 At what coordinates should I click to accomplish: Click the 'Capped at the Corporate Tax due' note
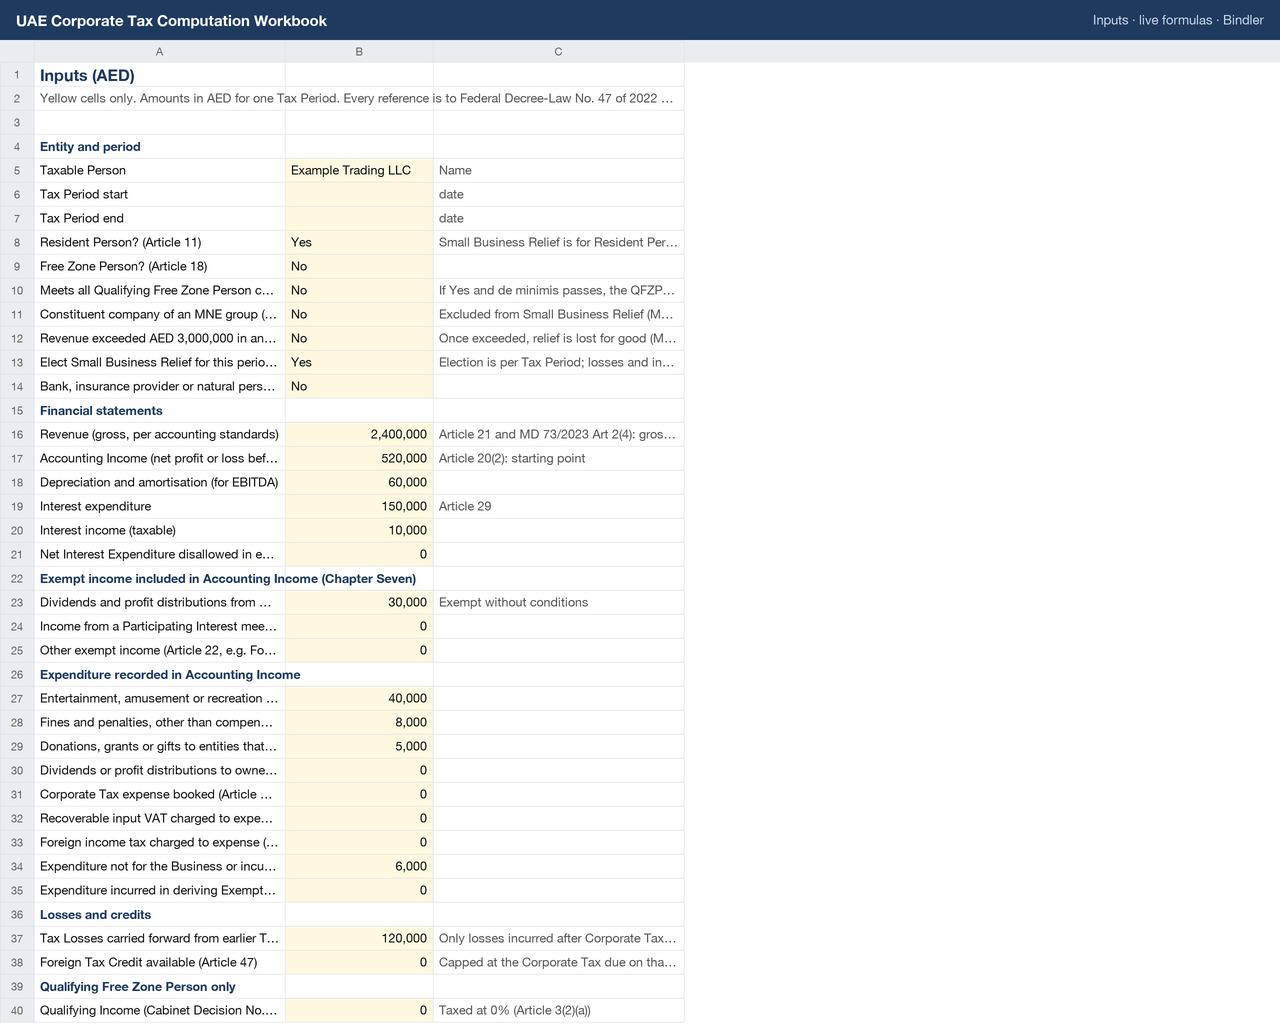point(558,962)
